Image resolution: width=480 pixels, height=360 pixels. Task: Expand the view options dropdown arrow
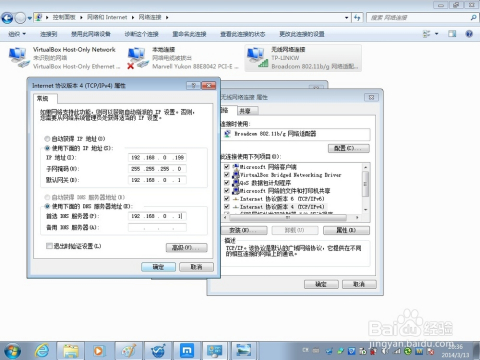[x=436, y=34]
